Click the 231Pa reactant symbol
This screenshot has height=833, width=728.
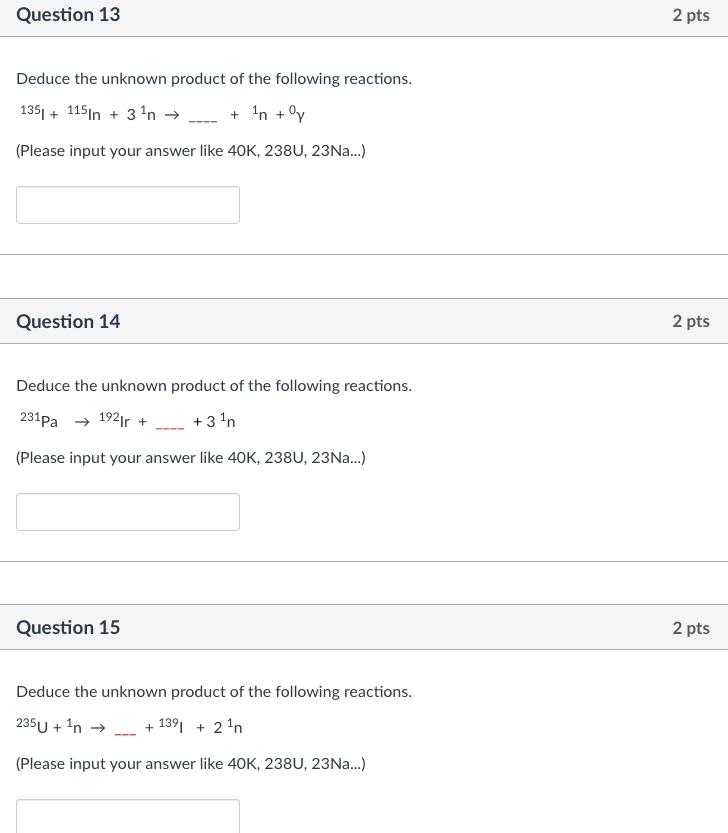[41, 421]
